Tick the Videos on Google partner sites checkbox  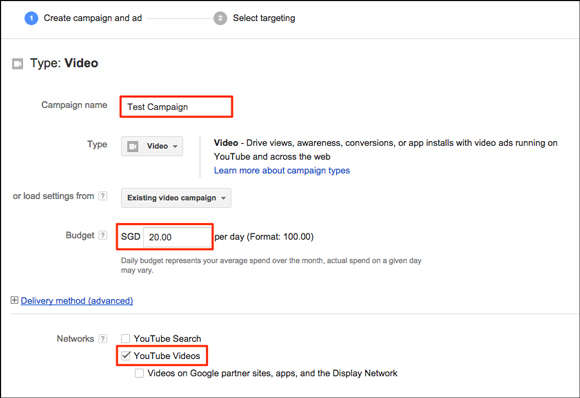(x=139, y=373)
